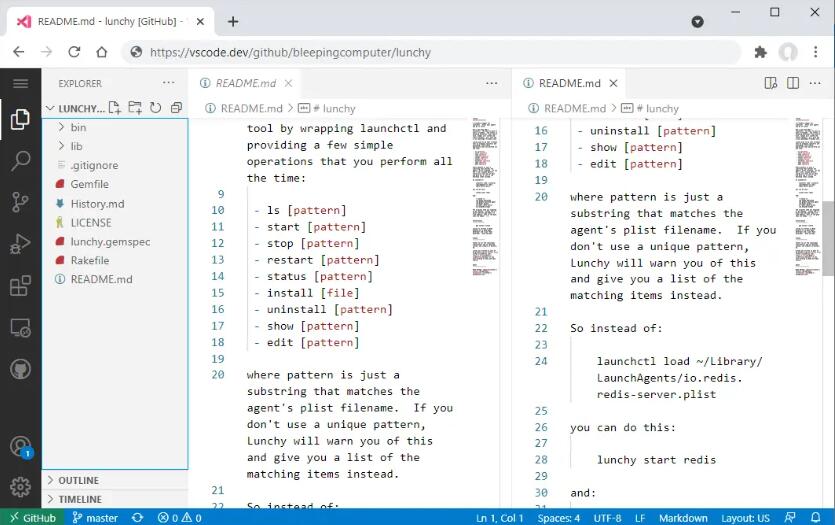Expand the TIMELINE section
The width and height of the screenshot is (835, 525).
pos(114,499)
